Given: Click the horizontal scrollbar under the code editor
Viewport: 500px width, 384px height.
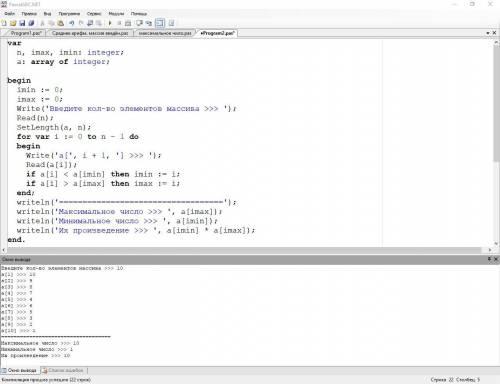Looking at the screenshot, I should pyautogui.click(x=247, y=250).
